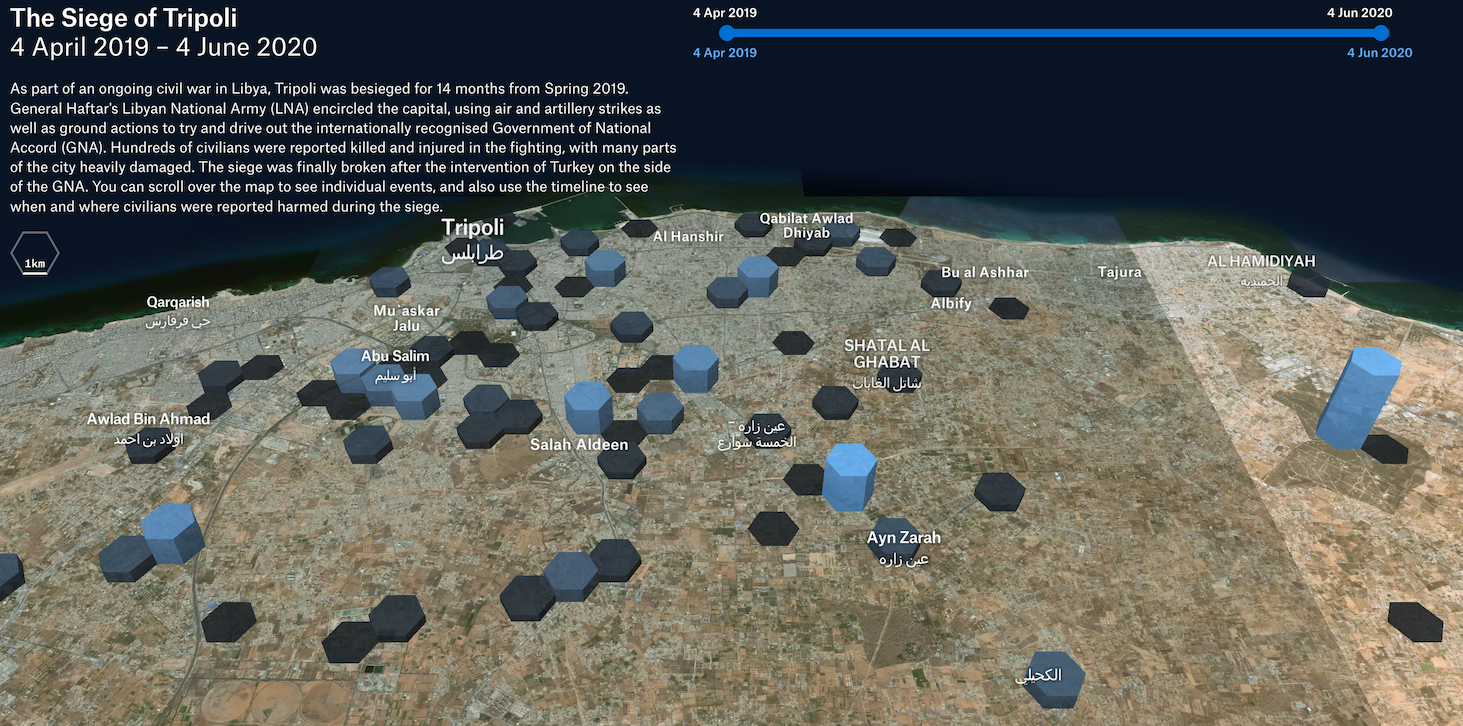Screen dimensions: 1463x726
Task: Click the Qarqarish district label
Action: [x=178, y=302]
